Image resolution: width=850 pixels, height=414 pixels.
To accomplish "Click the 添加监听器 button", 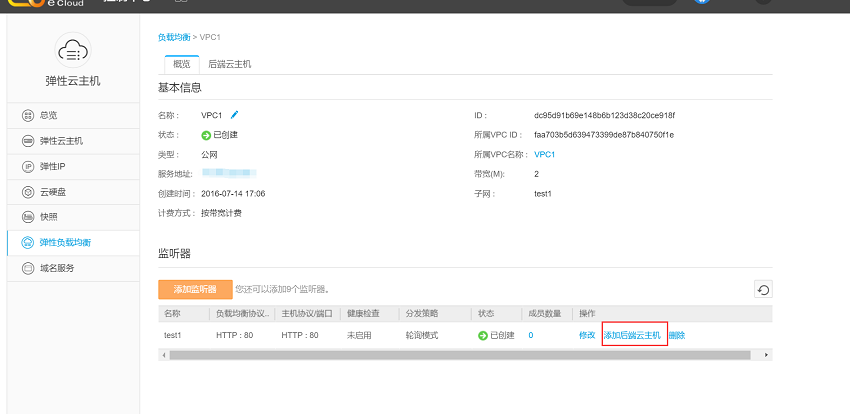I will point(195,290).
